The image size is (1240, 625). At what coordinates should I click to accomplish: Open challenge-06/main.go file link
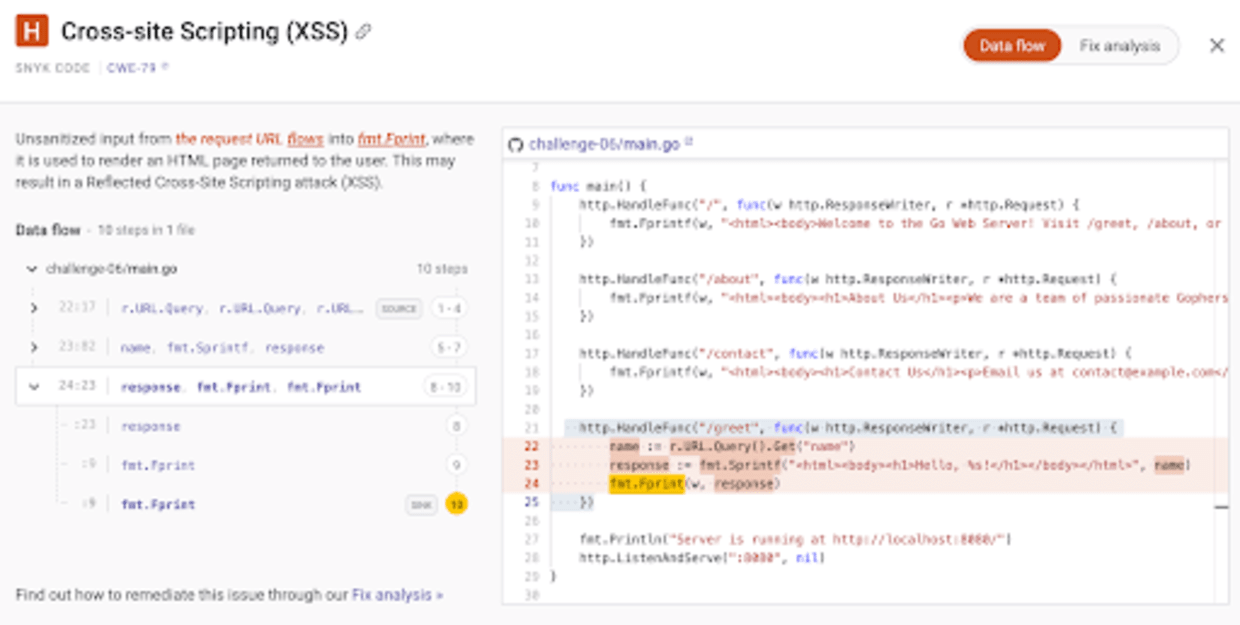(604, 144)
